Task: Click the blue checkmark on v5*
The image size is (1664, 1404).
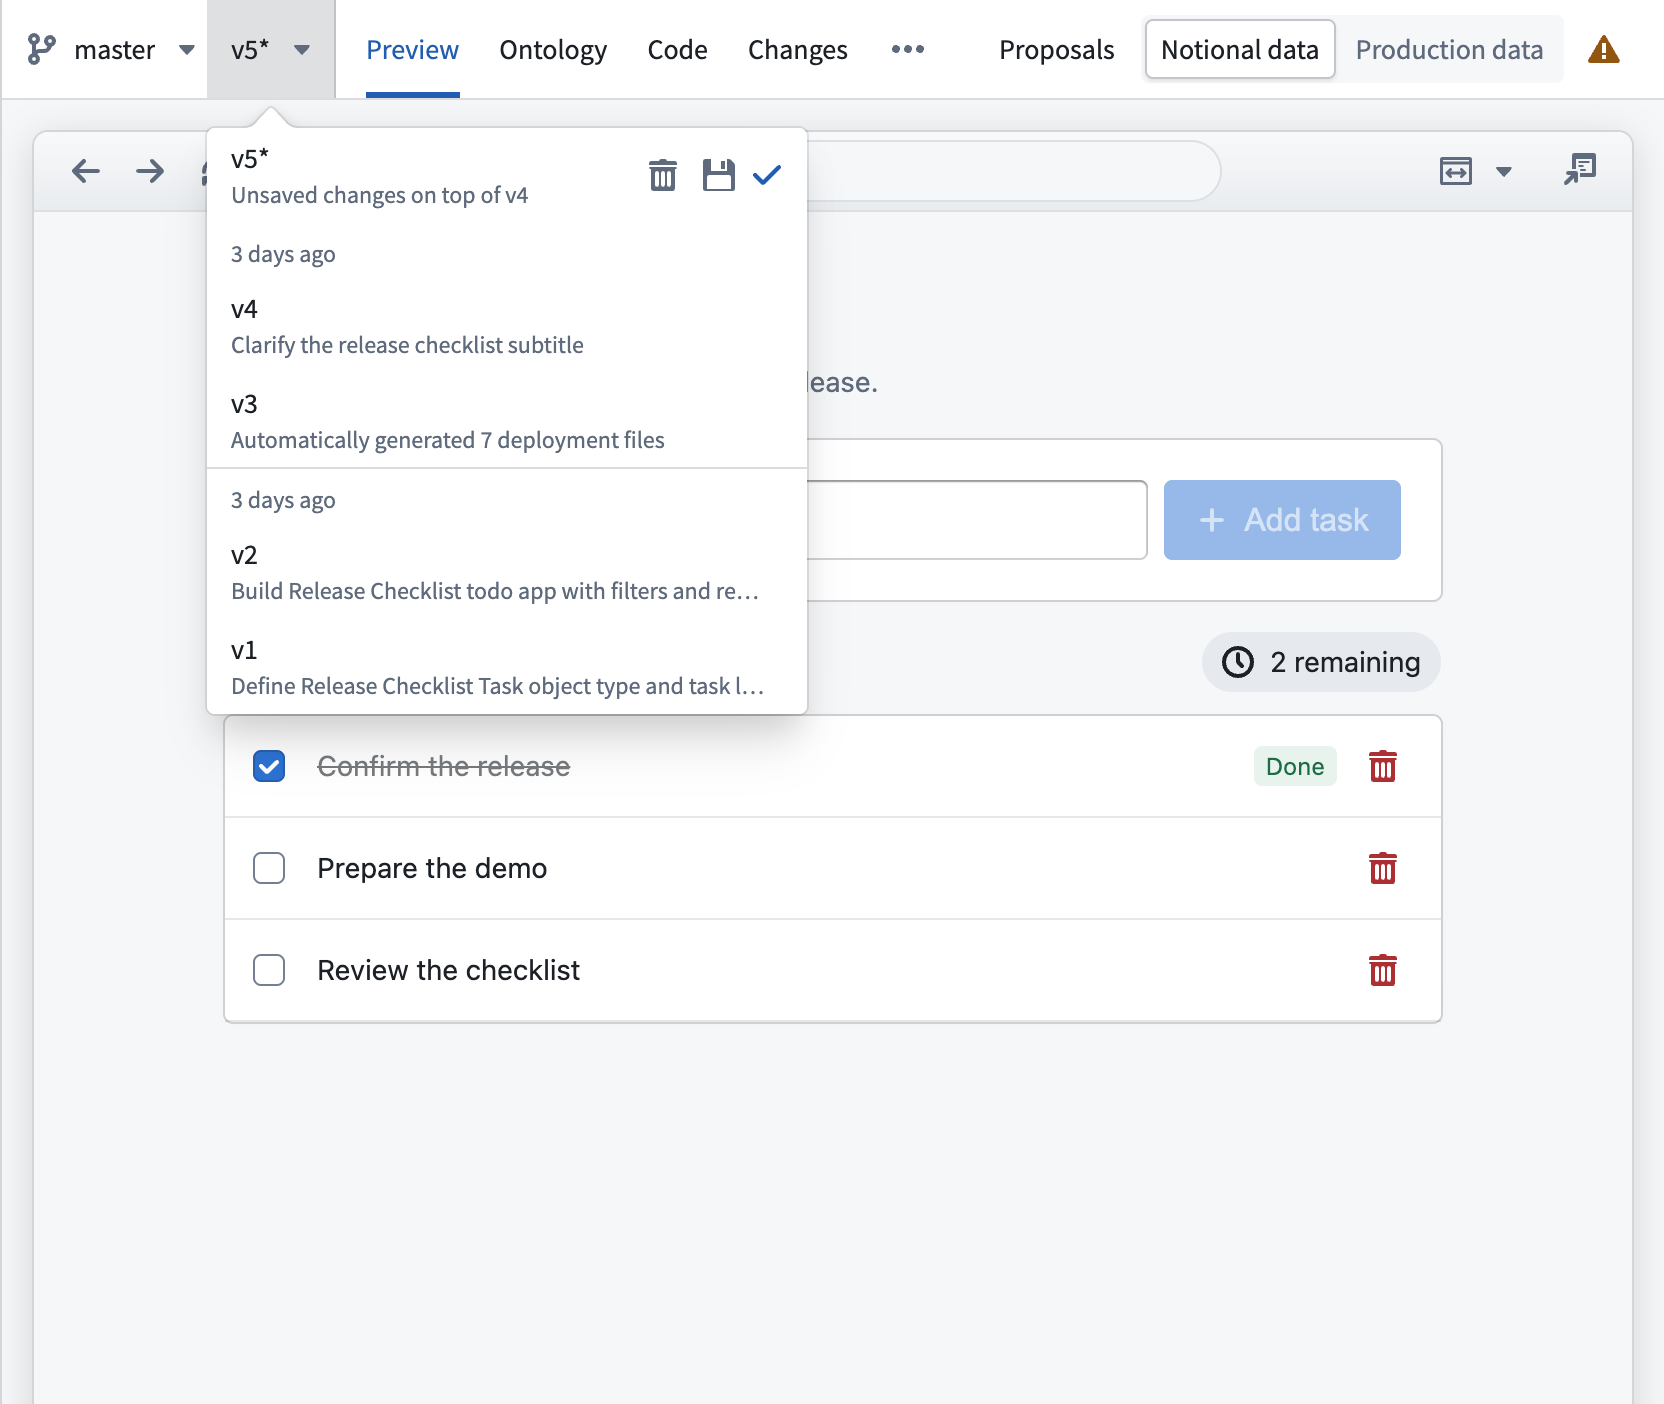Action: coord(767,175)
